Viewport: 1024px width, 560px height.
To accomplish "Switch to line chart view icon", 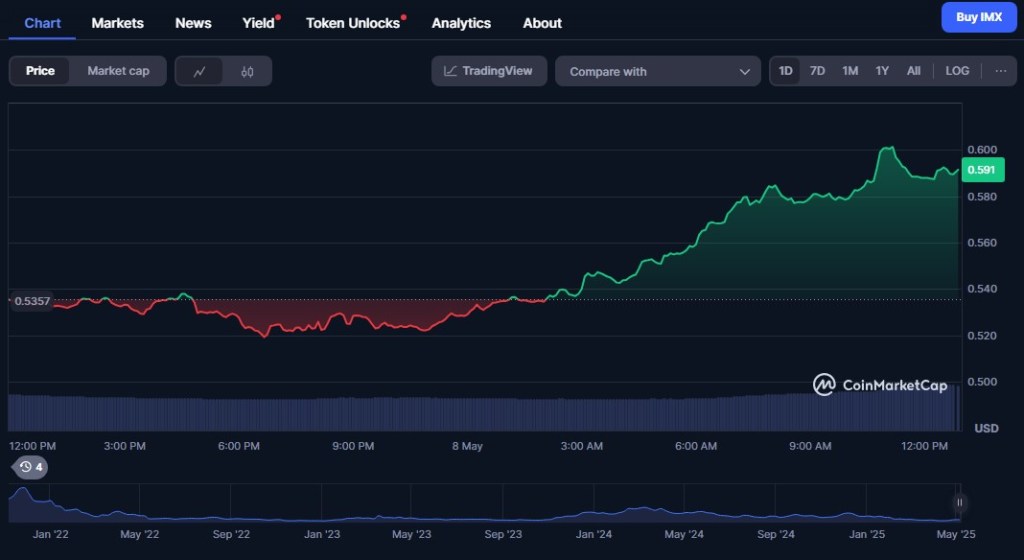I will pos(200,71).
